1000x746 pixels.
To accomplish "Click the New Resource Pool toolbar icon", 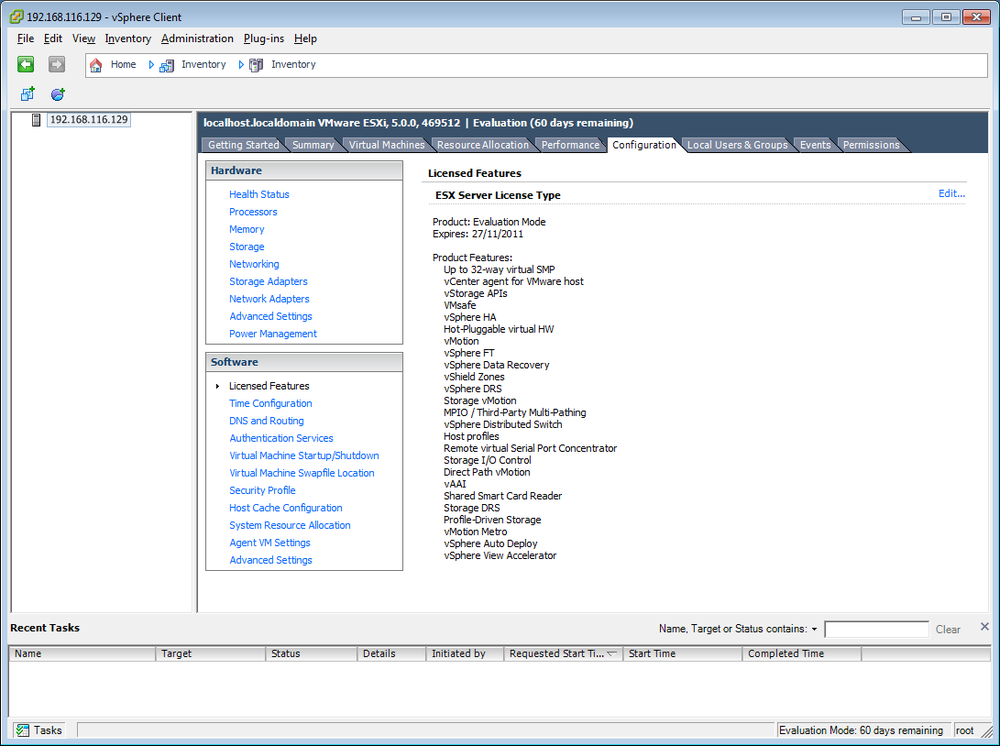I will click(58, 94).
